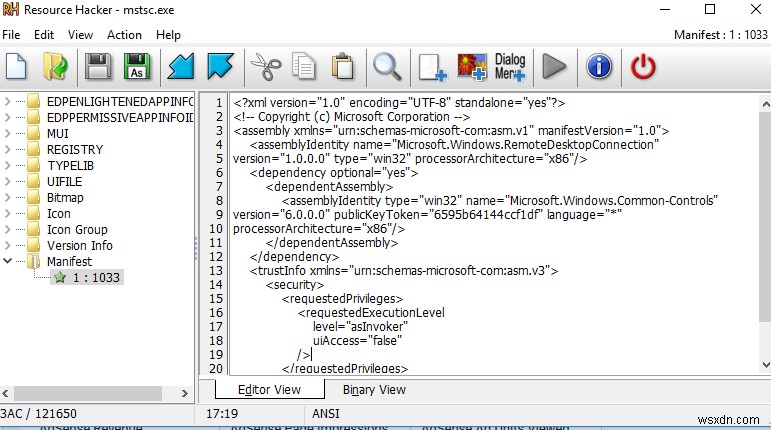771x430 pixels.
Task: Click the <security> line in editor
Action: (x=295, y=285)
